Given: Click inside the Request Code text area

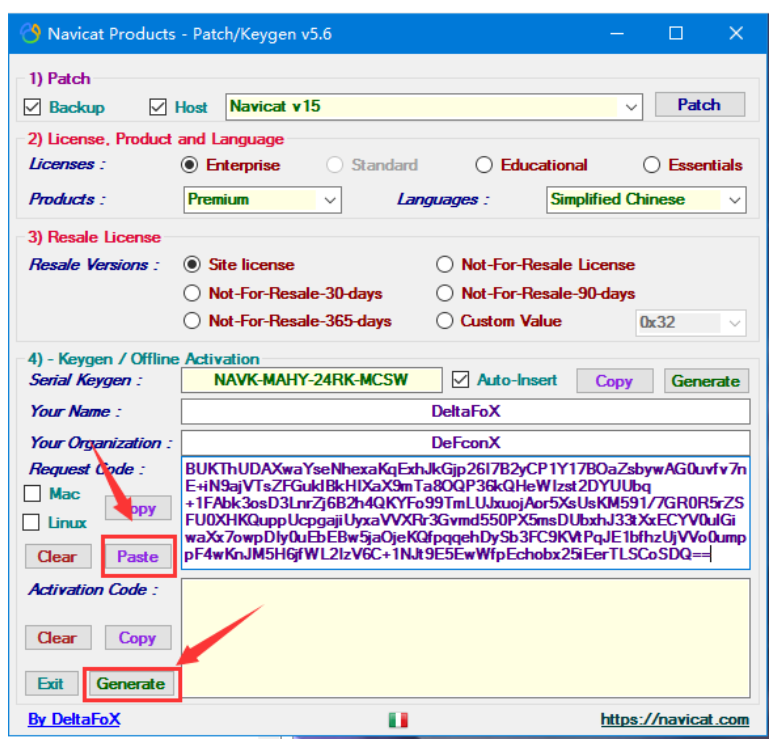Looking at the screenshot, I should coord(465,513).
